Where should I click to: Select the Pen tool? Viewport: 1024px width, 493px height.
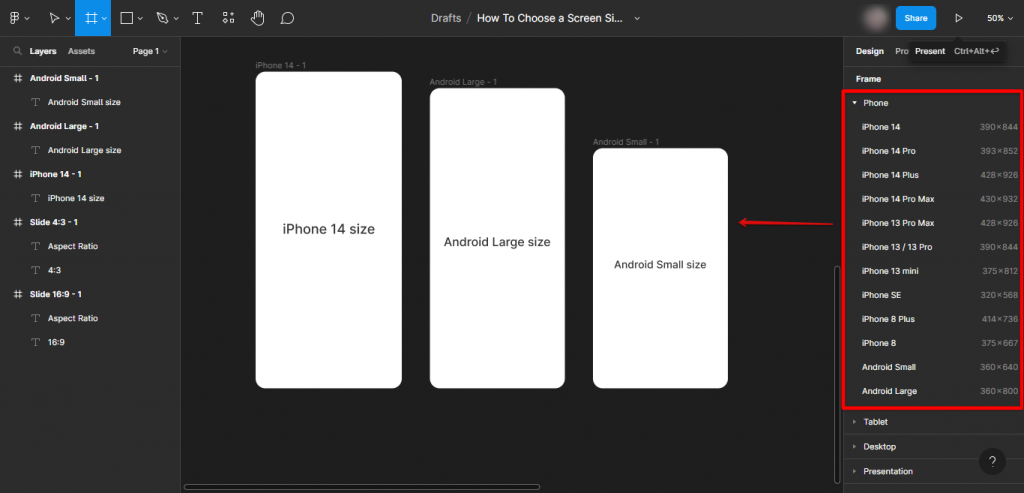point(162,18)
